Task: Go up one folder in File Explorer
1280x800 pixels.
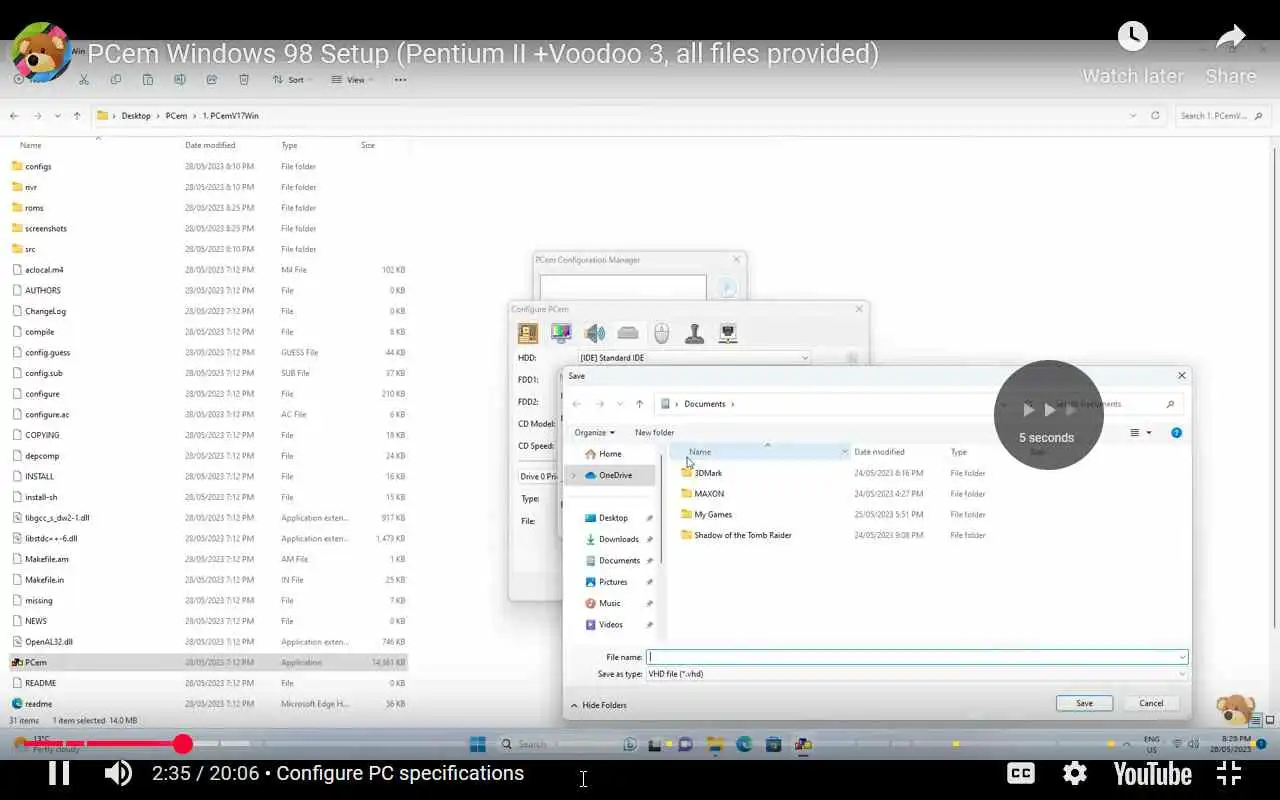Action: pos(77,116)
